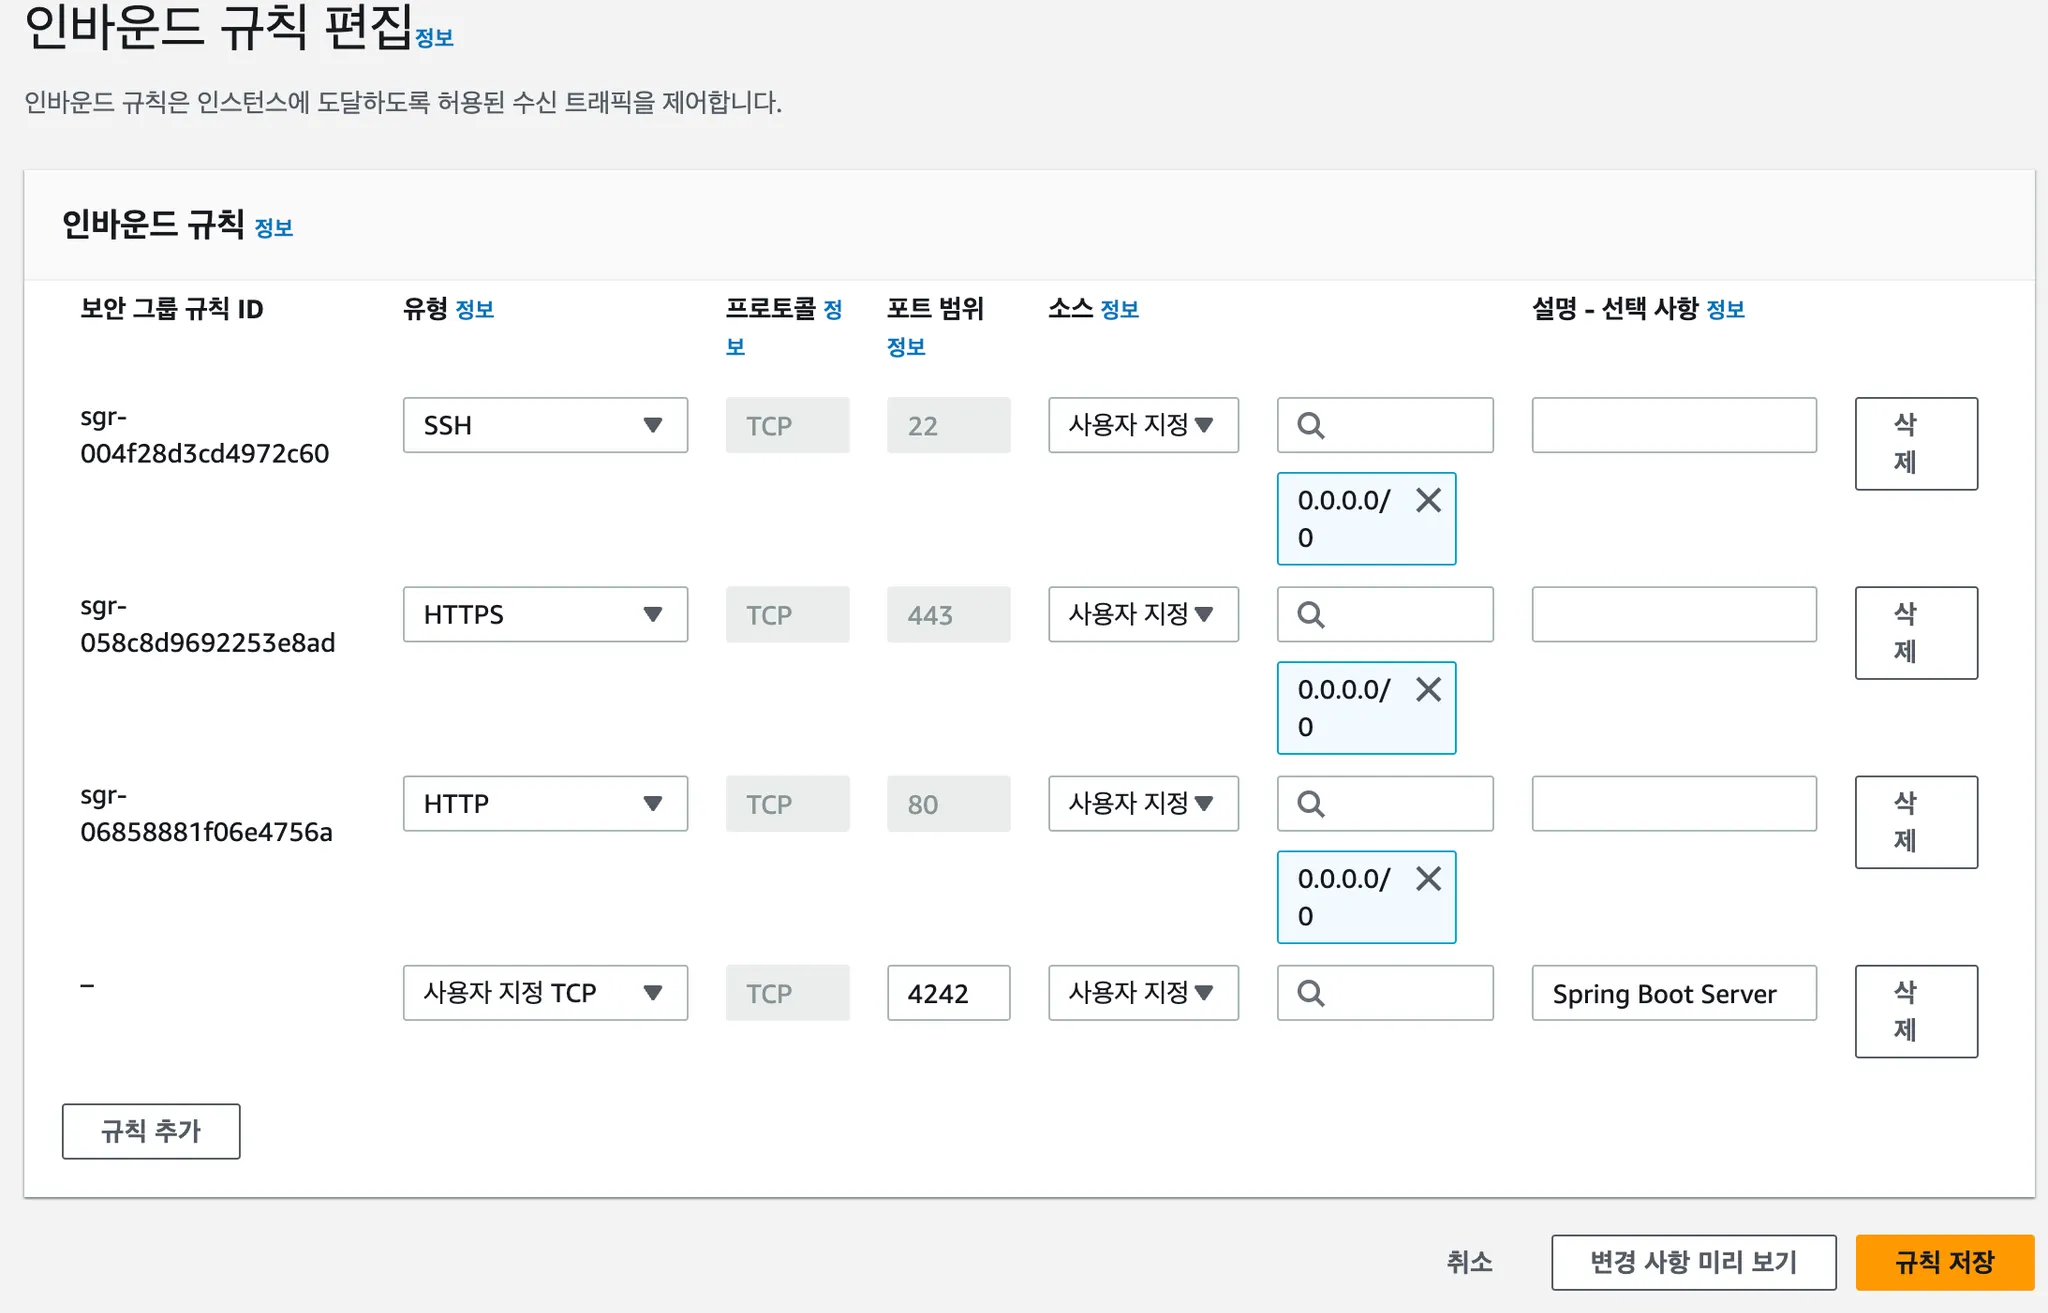2048x1313 pixels.
Task: Click the port range field showing 4242
Action: tap(948, 993)
